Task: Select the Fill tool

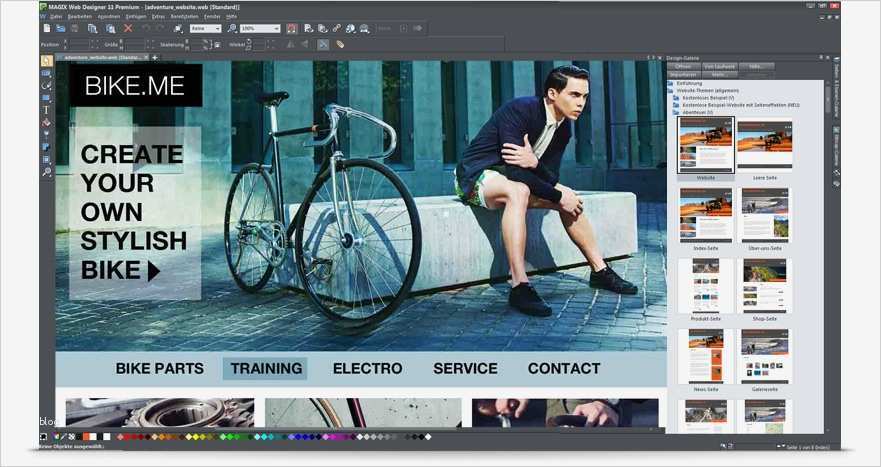Action: 47,123
